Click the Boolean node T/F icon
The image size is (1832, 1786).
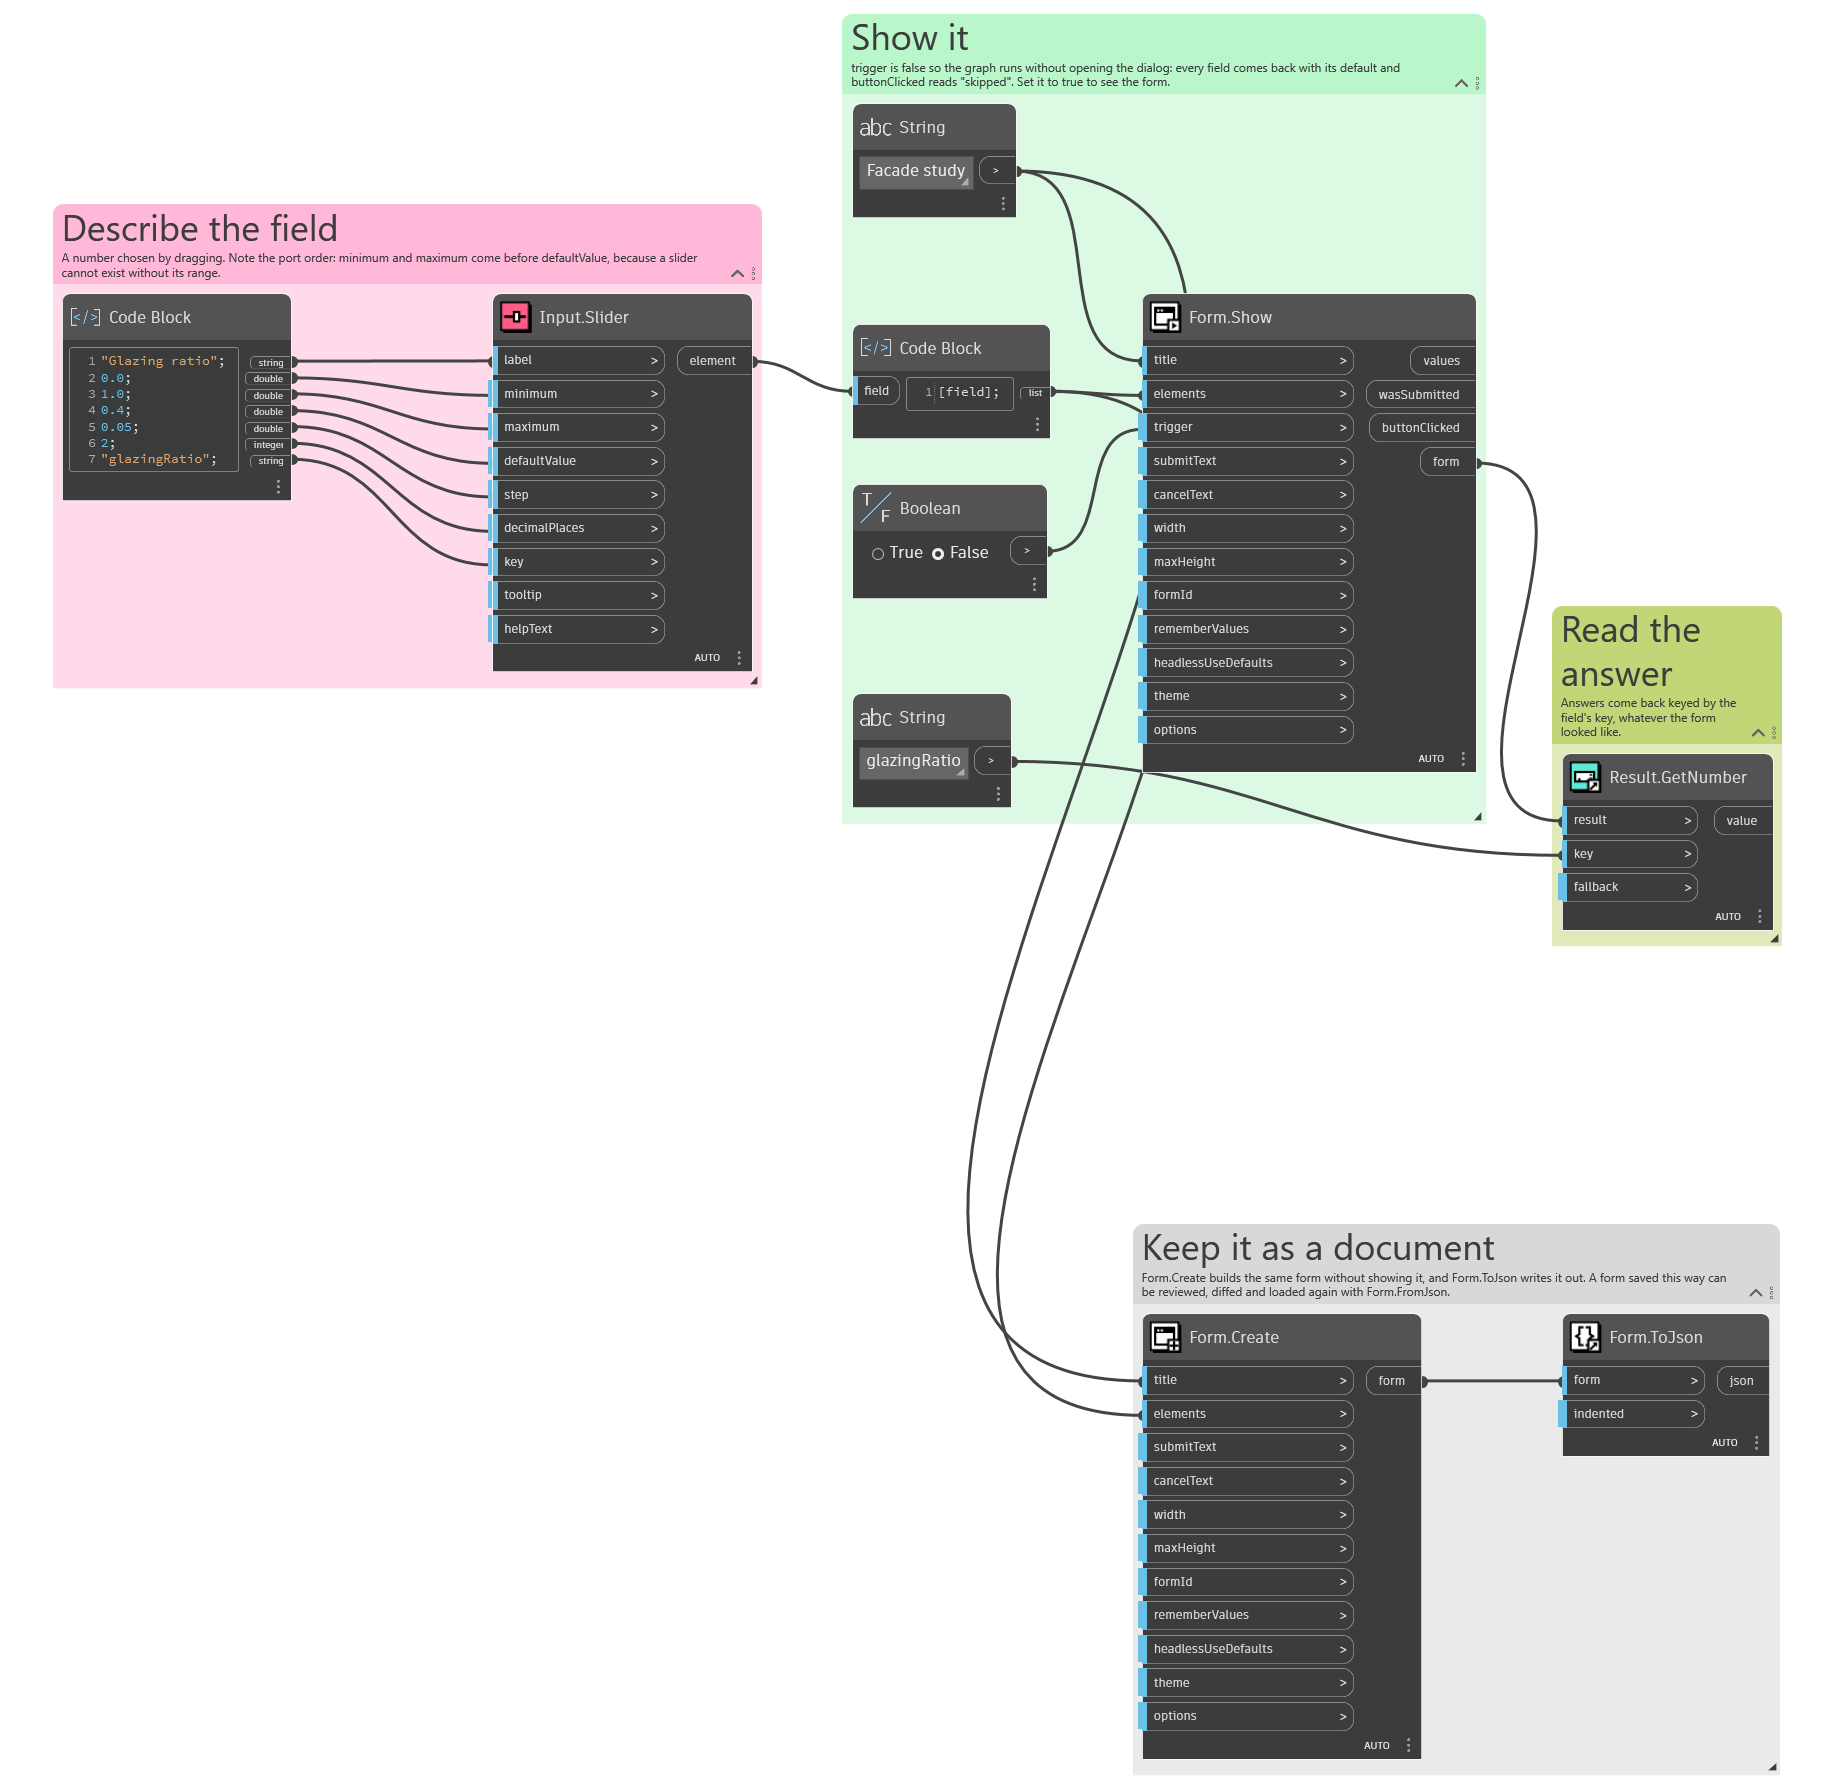point(876,508)
